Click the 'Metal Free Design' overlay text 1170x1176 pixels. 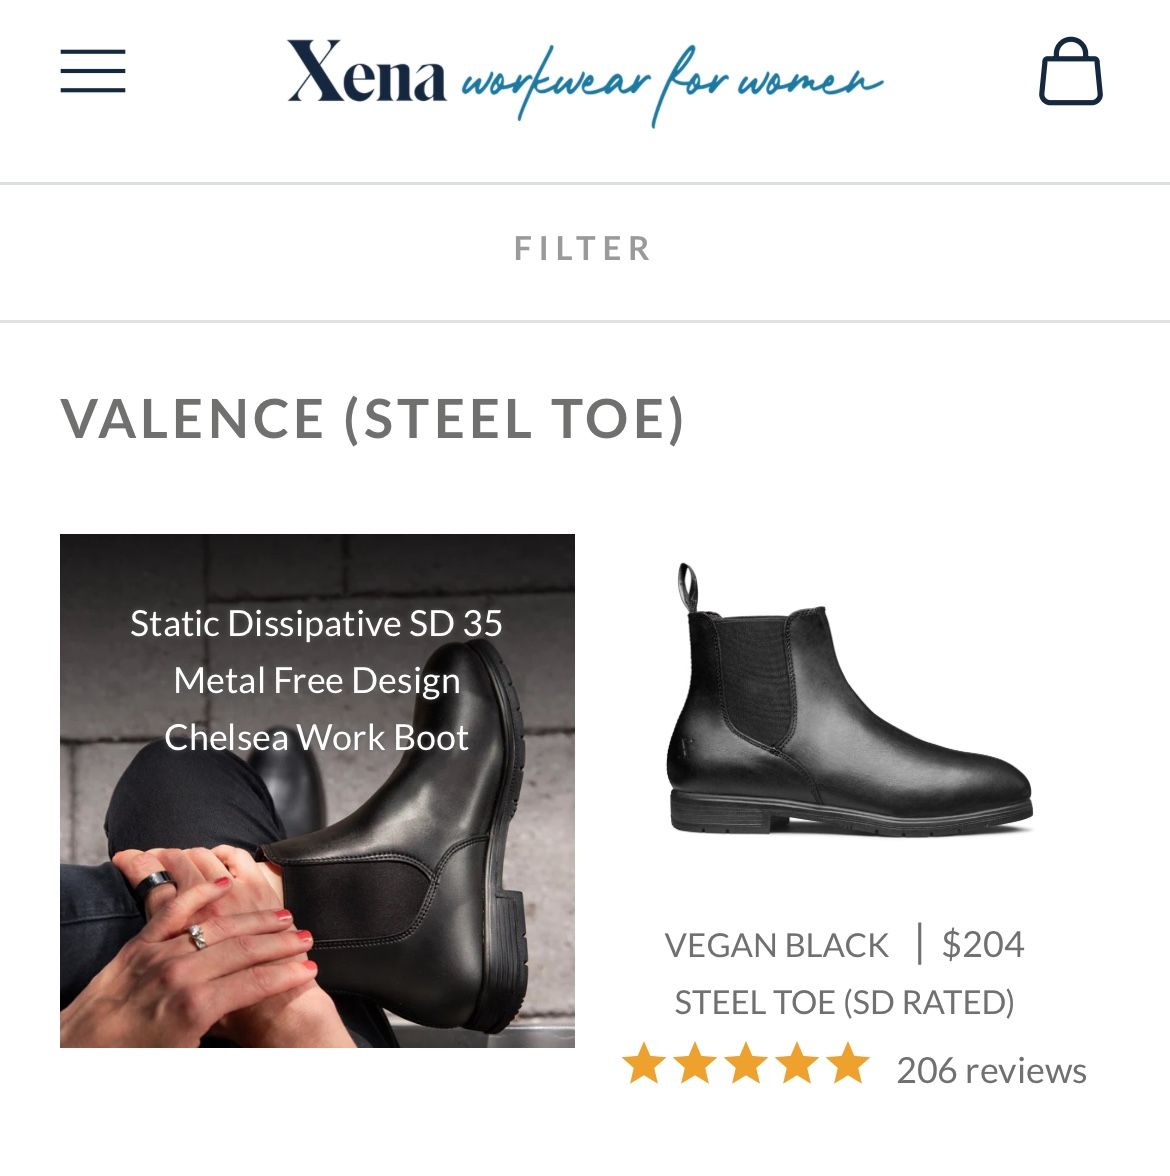coord(316,681)
